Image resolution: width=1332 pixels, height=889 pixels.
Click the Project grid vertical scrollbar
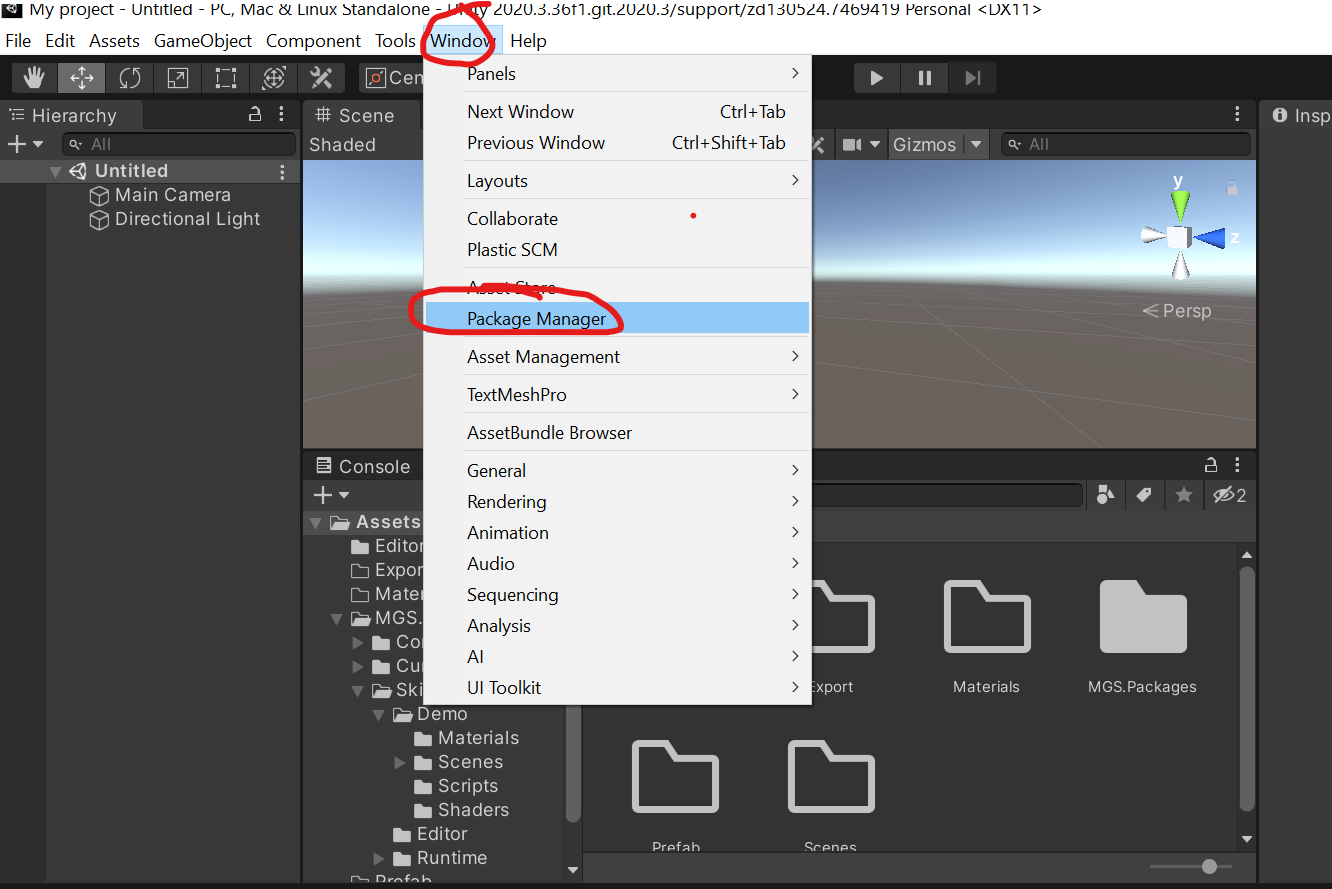[1246, 690]
